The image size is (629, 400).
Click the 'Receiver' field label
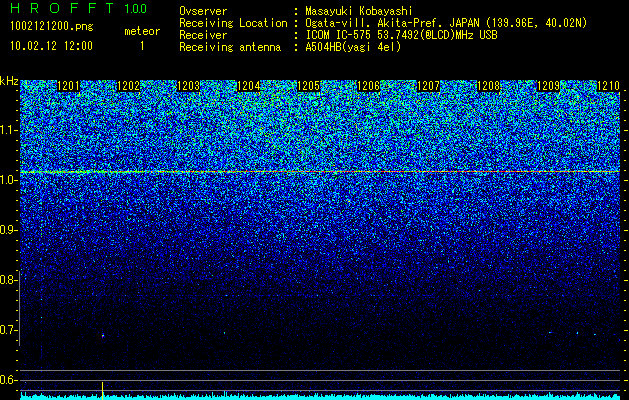click(x=203, y=35)
